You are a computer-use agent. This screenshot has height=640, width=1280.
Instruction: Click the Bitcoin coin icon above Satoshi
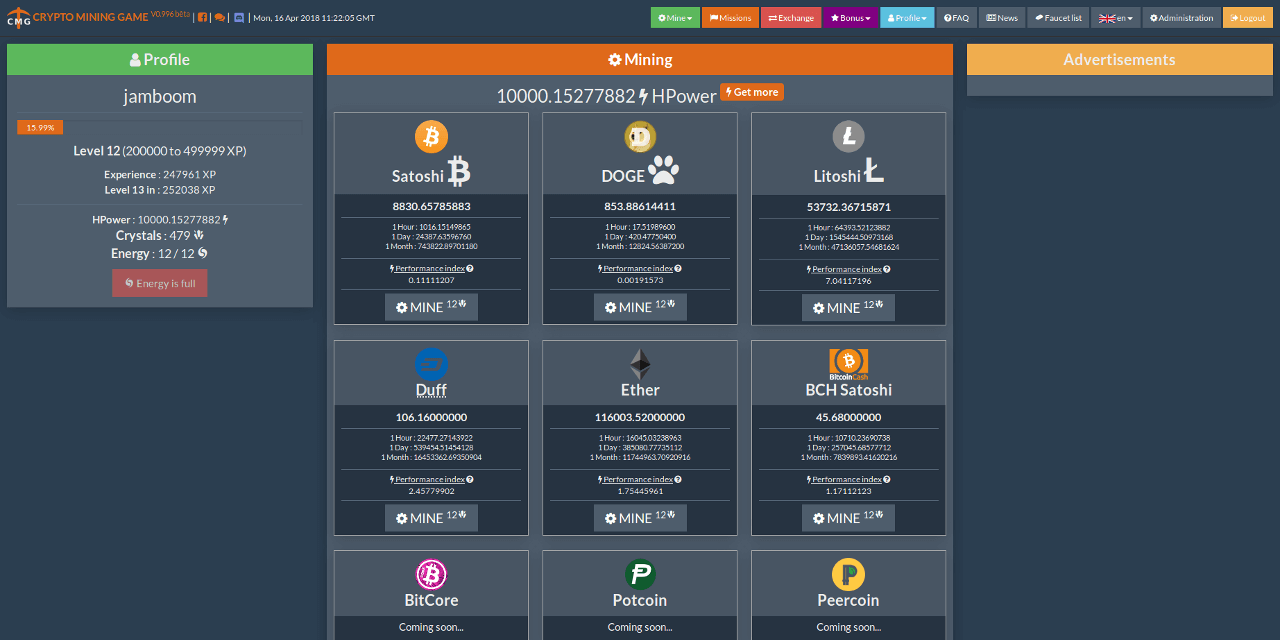431,136
